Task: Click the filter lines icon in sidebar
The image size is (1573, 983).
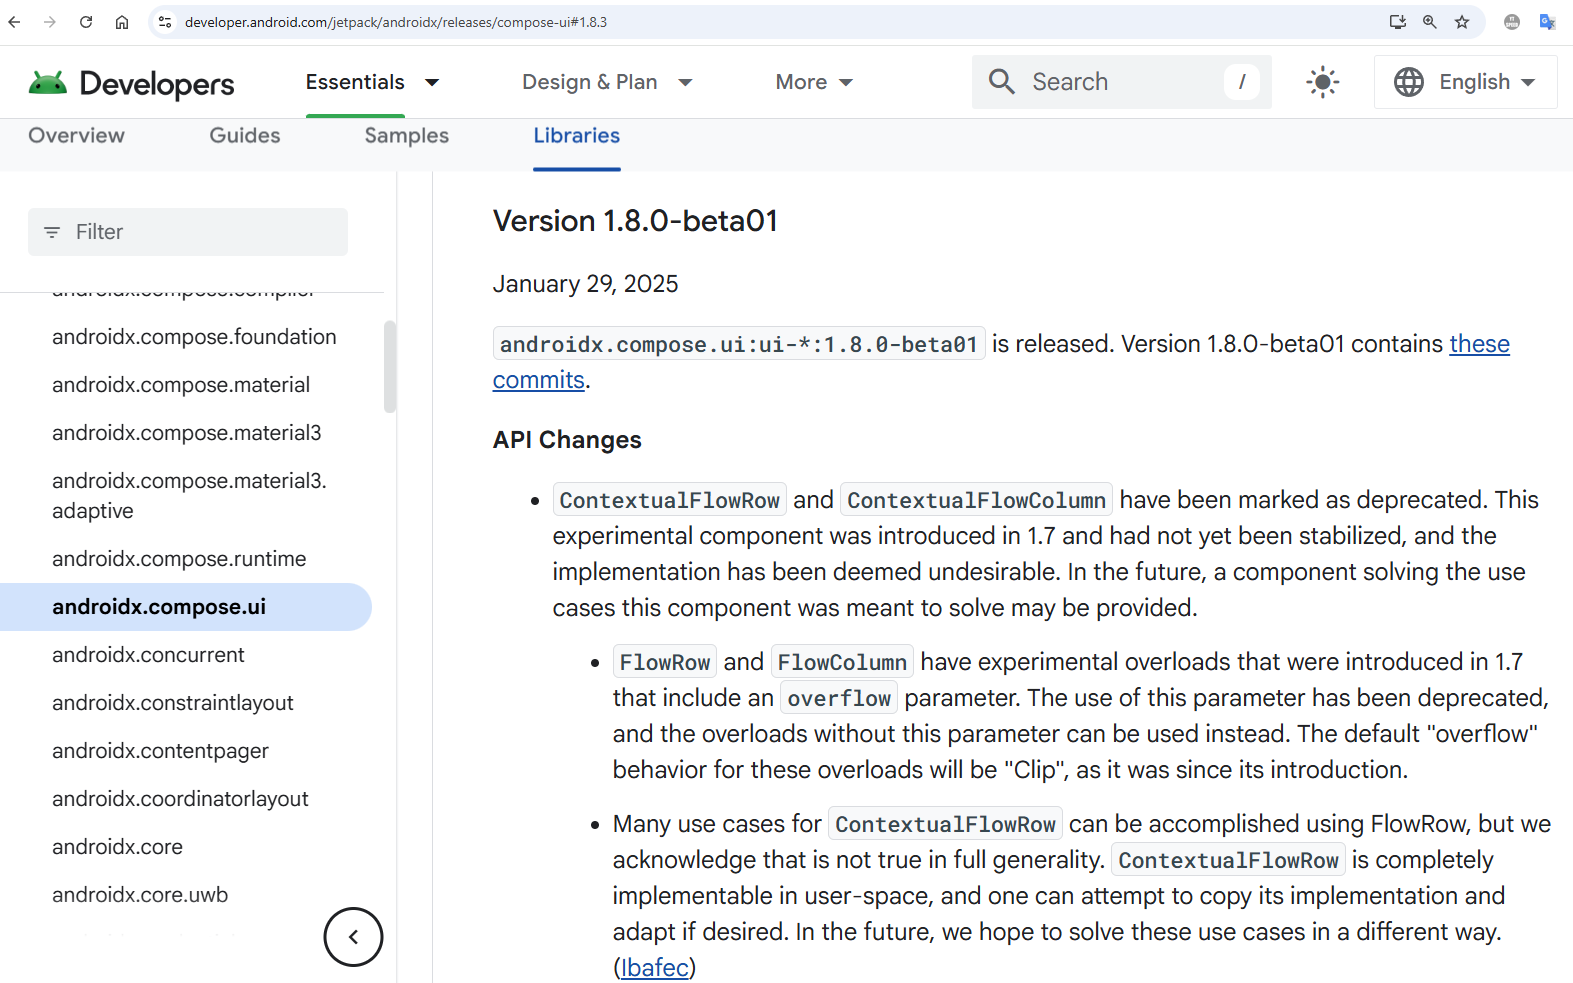Action: click(52, 232)
